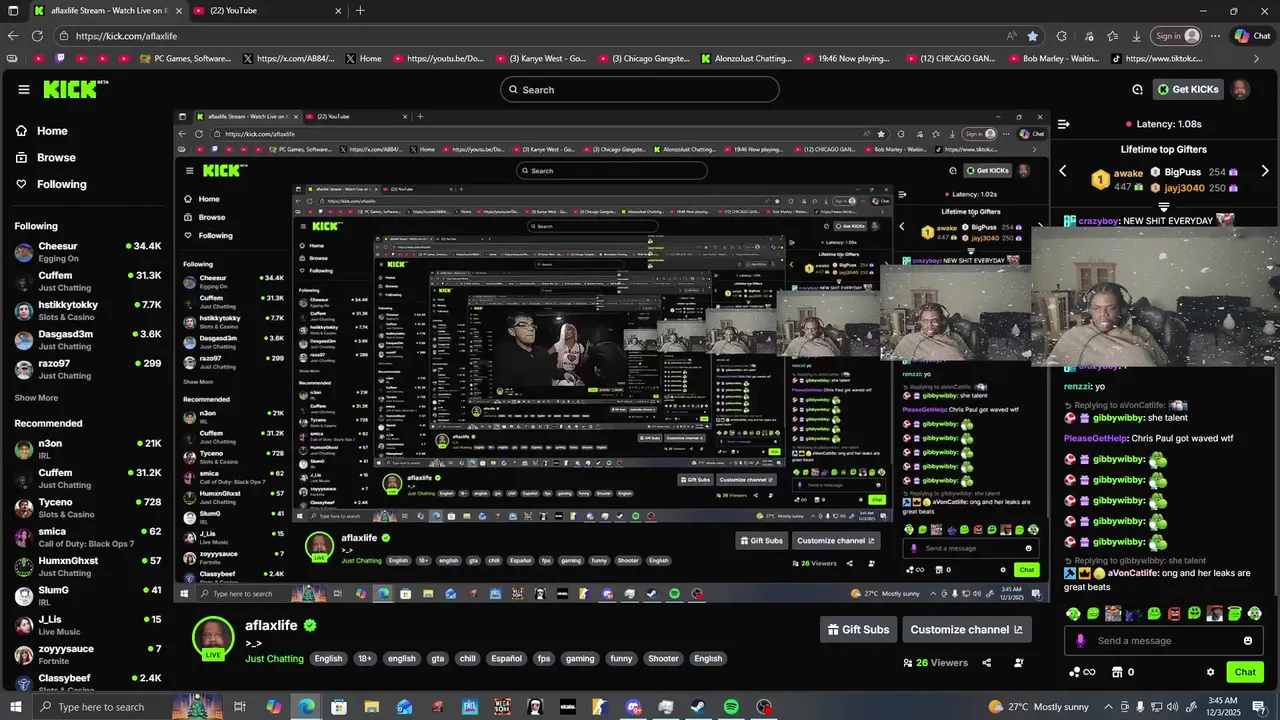Image resolution: width=1280 pixels, height=720 pixels.
Task: Open HumxnGhxst channel in Recommended list
Action: pos(88,566)
